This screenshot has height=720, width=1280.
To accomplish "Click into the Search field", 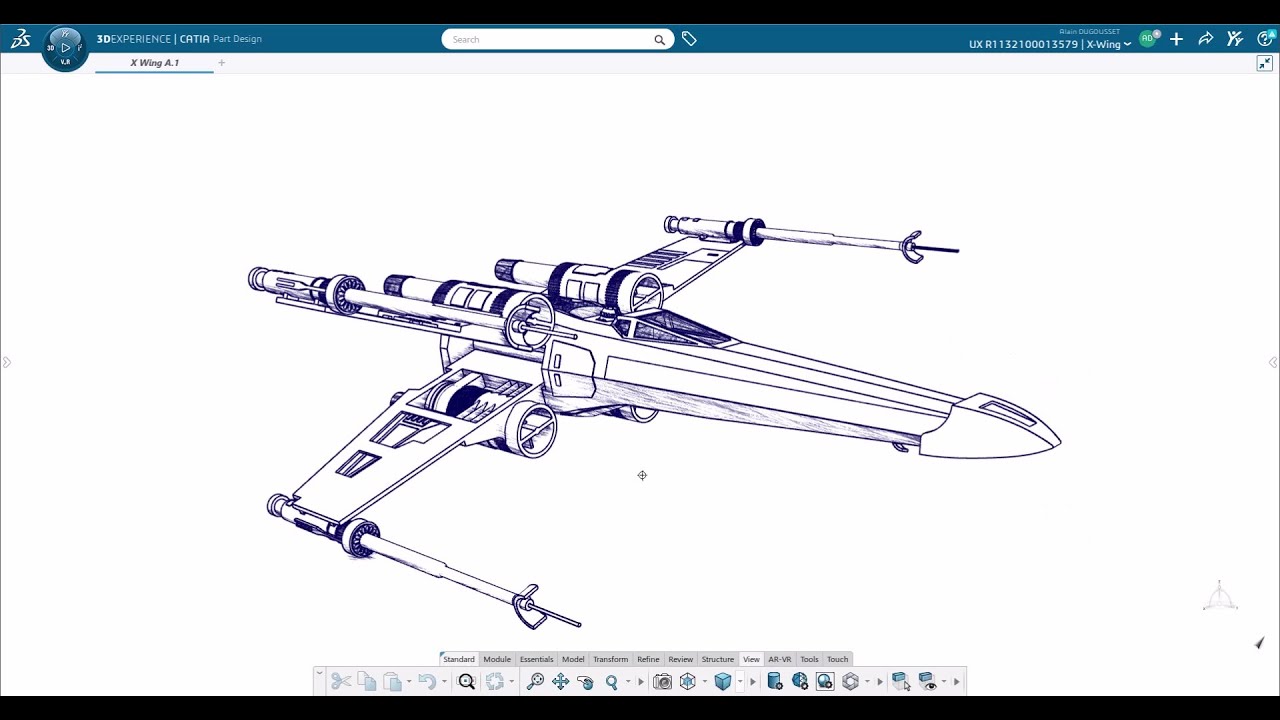I will [548, 40].
